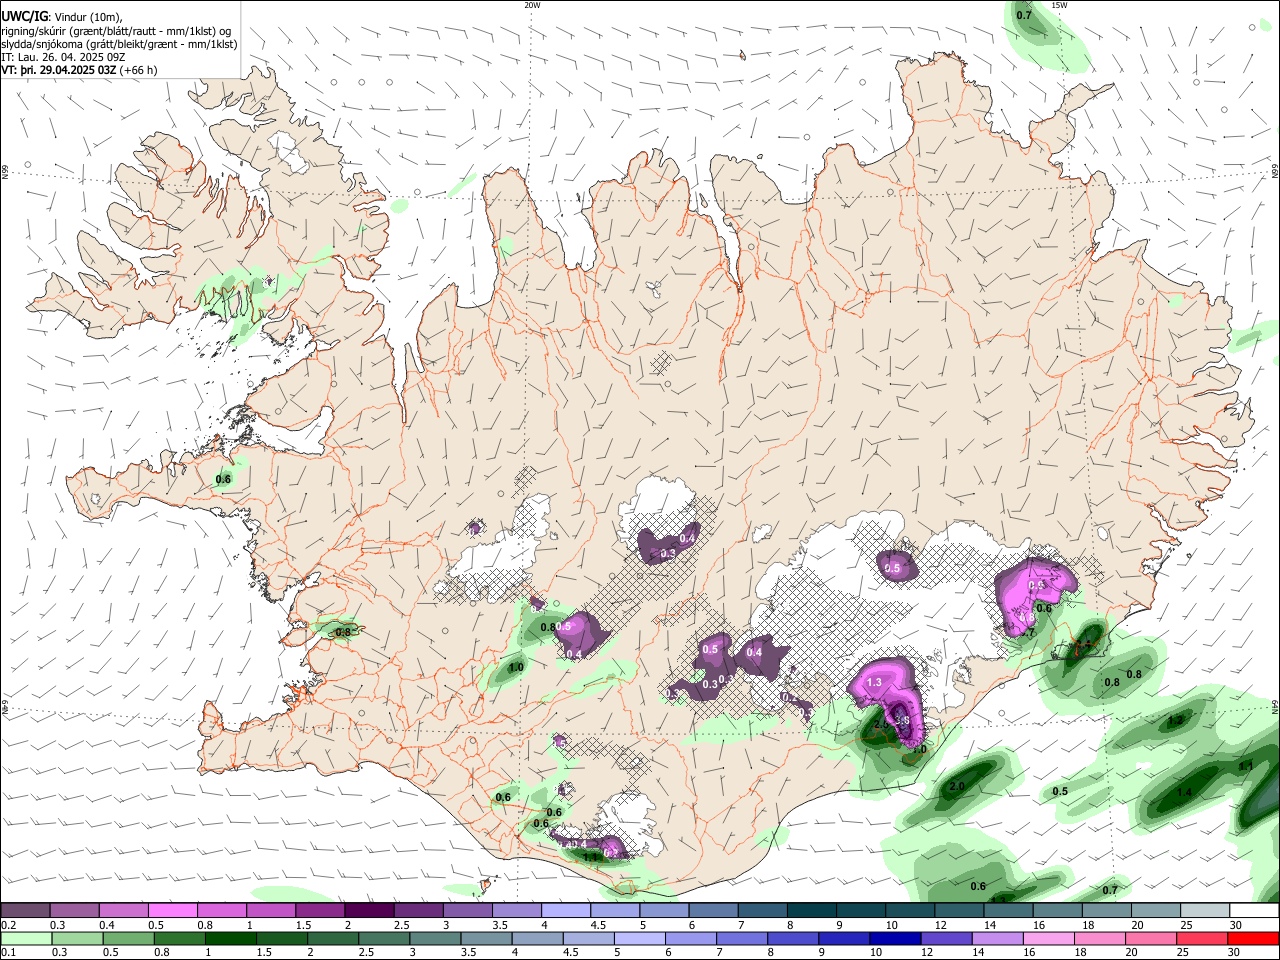1280x960 pixels.
Task: Pick the light pink rain swatch labeled 16
Action: click(x=1048, y=939)
